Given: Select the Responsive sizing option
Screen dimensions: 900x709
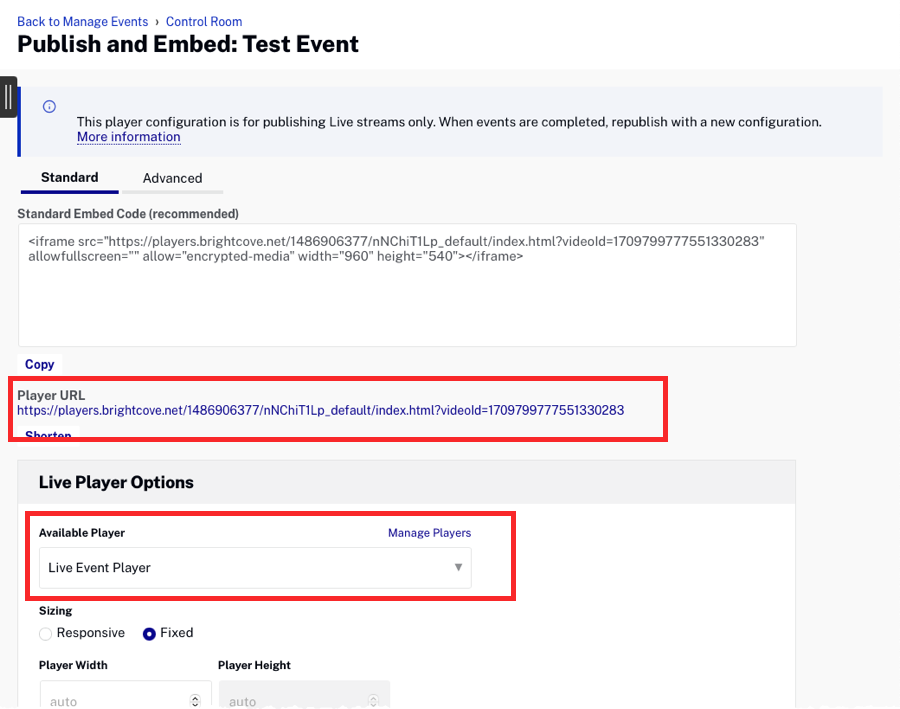Looking at the screenshot, I should (x=46, y=633).
